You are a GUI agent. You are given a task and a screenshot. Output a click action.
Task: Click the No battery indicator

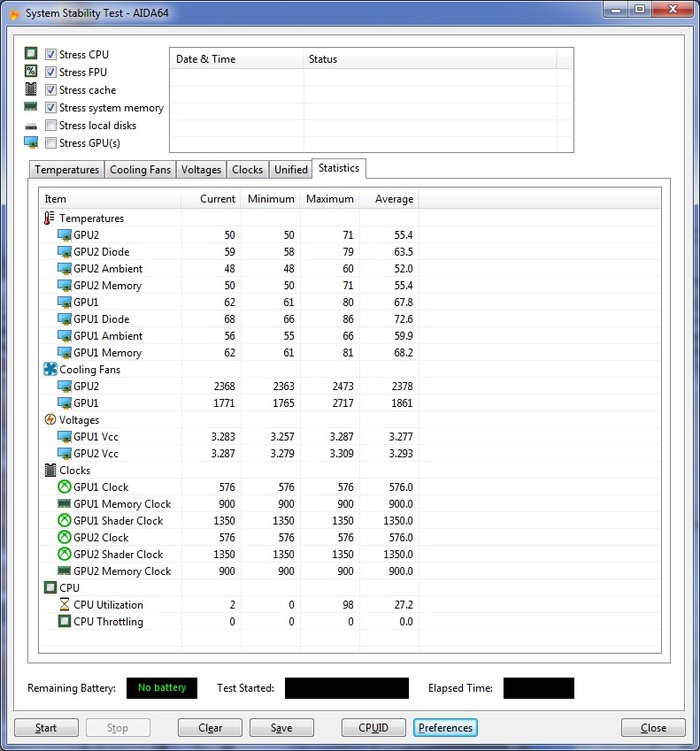tap(162, 688)
